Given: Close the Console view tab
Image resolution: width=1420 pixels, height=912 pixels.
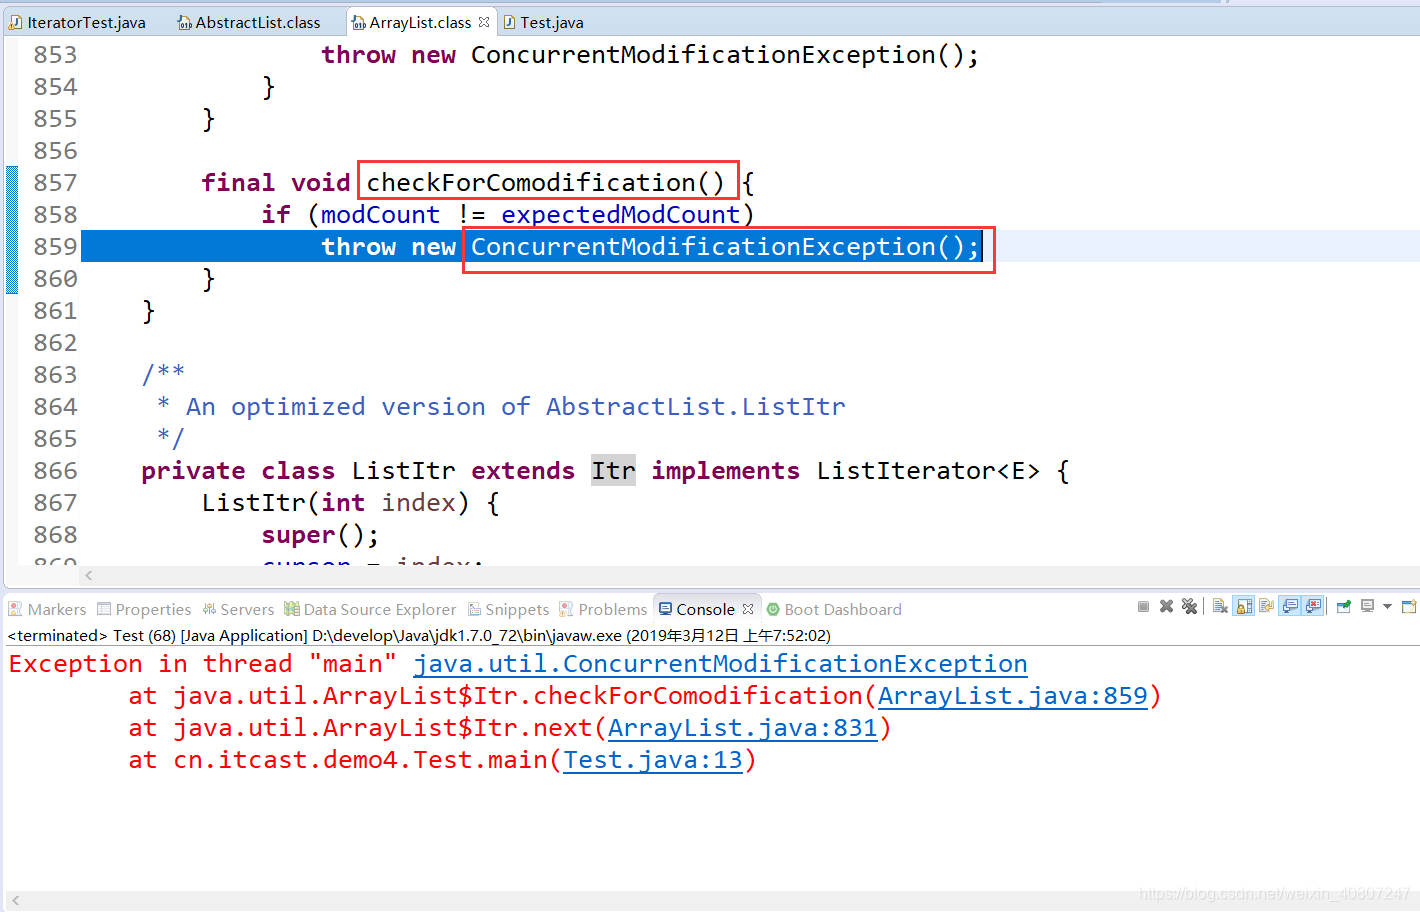Looking at the screenshot, I should pyautogui.click(x=748, y=609).
